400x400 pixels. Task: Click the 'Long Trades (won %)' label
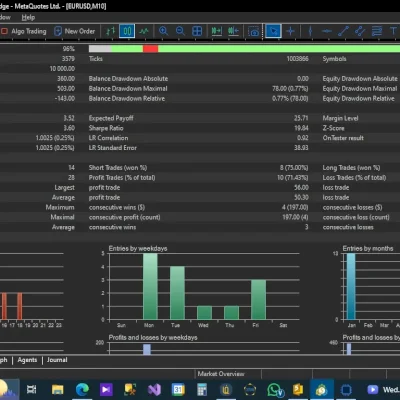(x=351, y=168)
